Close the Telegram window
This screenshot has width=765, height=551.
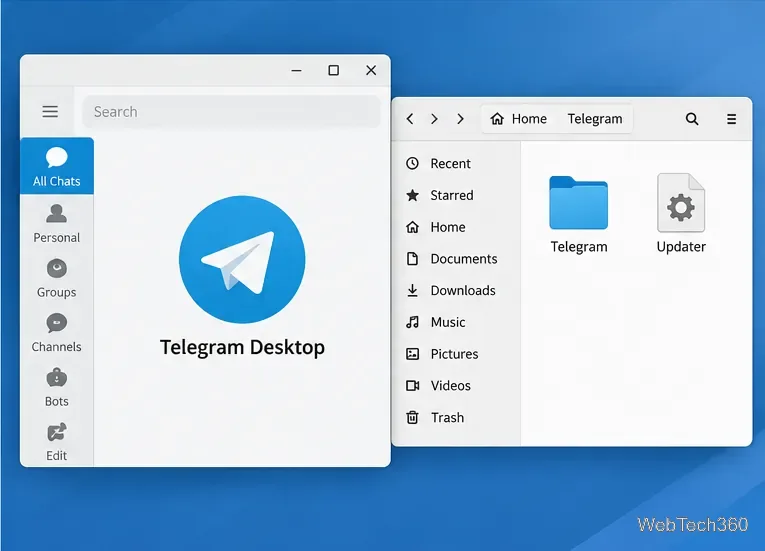[x=371, y=71]
